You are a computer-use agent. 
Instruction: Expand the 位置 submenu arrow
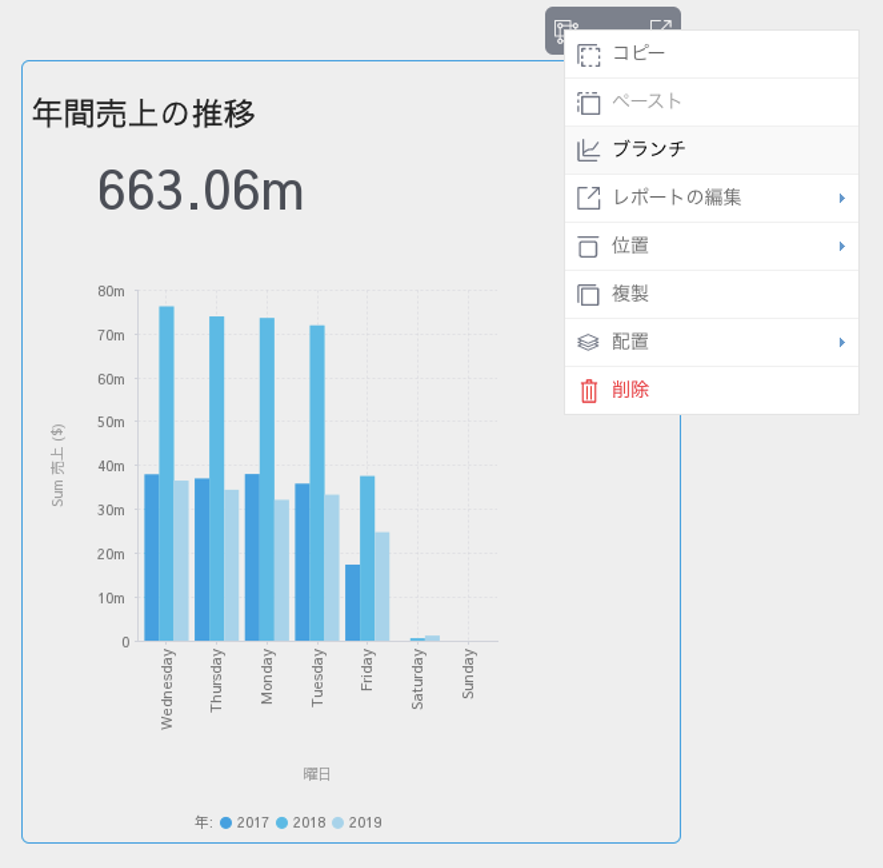[842, 246]
